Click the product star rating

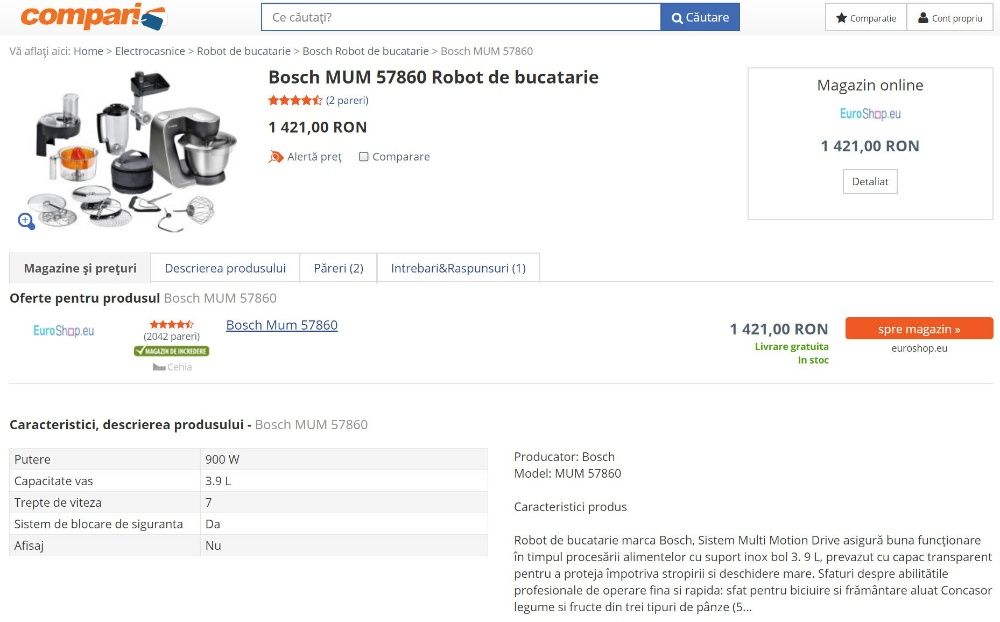[294, 101]
